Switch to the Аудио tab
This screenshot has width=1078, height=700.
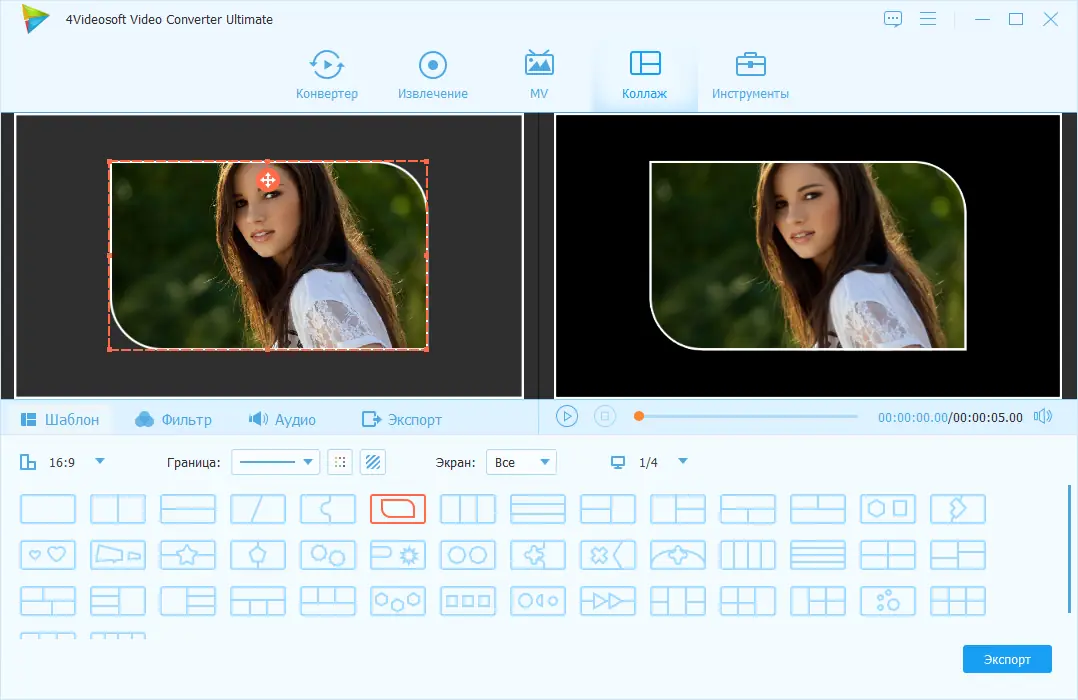(x=282, y=419)
